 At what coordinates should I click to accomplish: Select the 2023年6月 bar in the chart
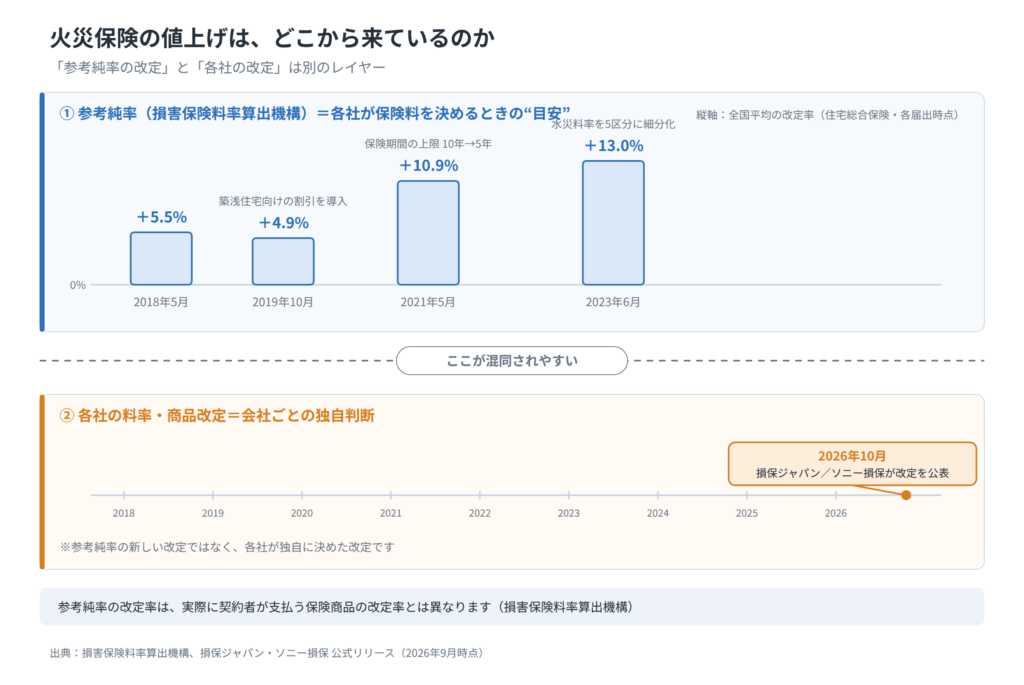tap(613, 223)
